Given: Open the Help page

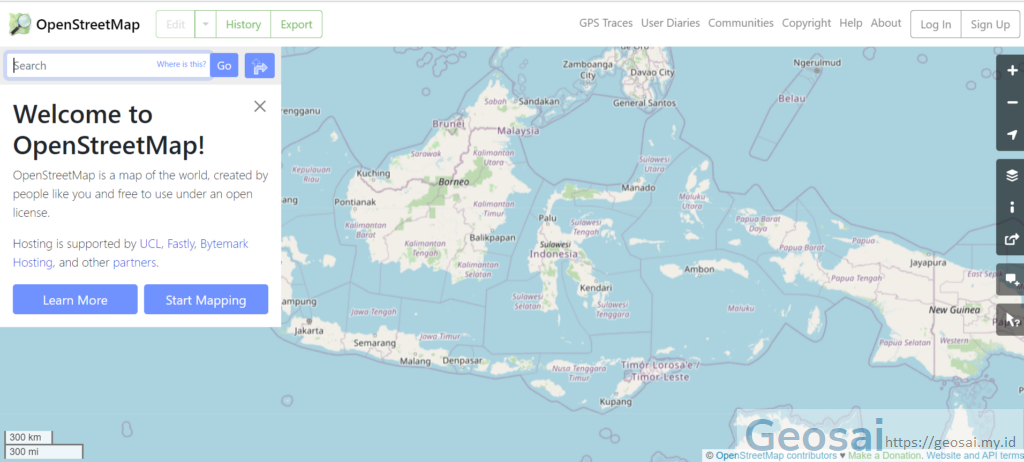Looking at the screenshot, I should click(x=850, y=23).
